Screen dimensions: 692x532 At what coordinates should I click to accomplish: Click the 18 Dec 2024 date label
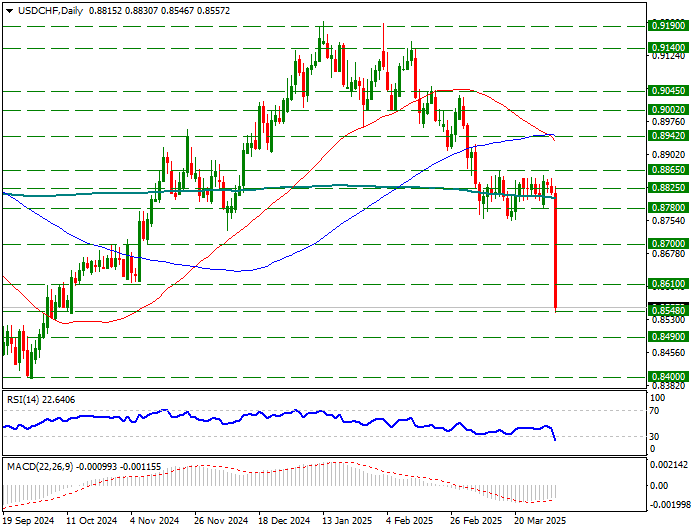(285, 521)
